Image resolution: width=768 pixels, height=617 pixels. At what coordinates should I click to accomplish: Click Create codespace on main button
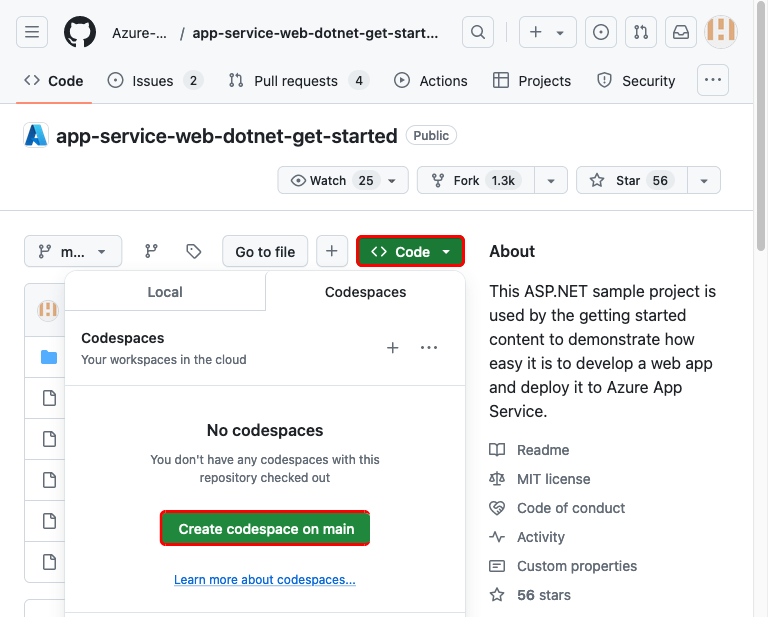click(266, 529)
